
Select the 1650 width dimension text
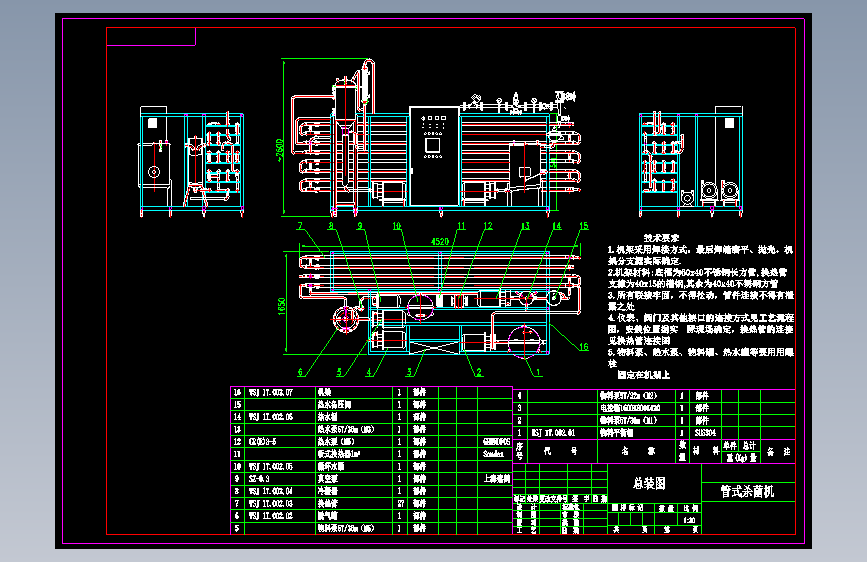pos(281,306)
